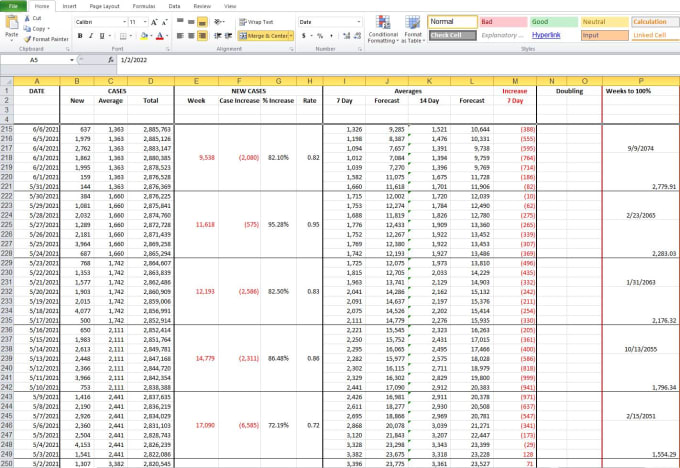Click the cell borders icon

coord(123,36)
